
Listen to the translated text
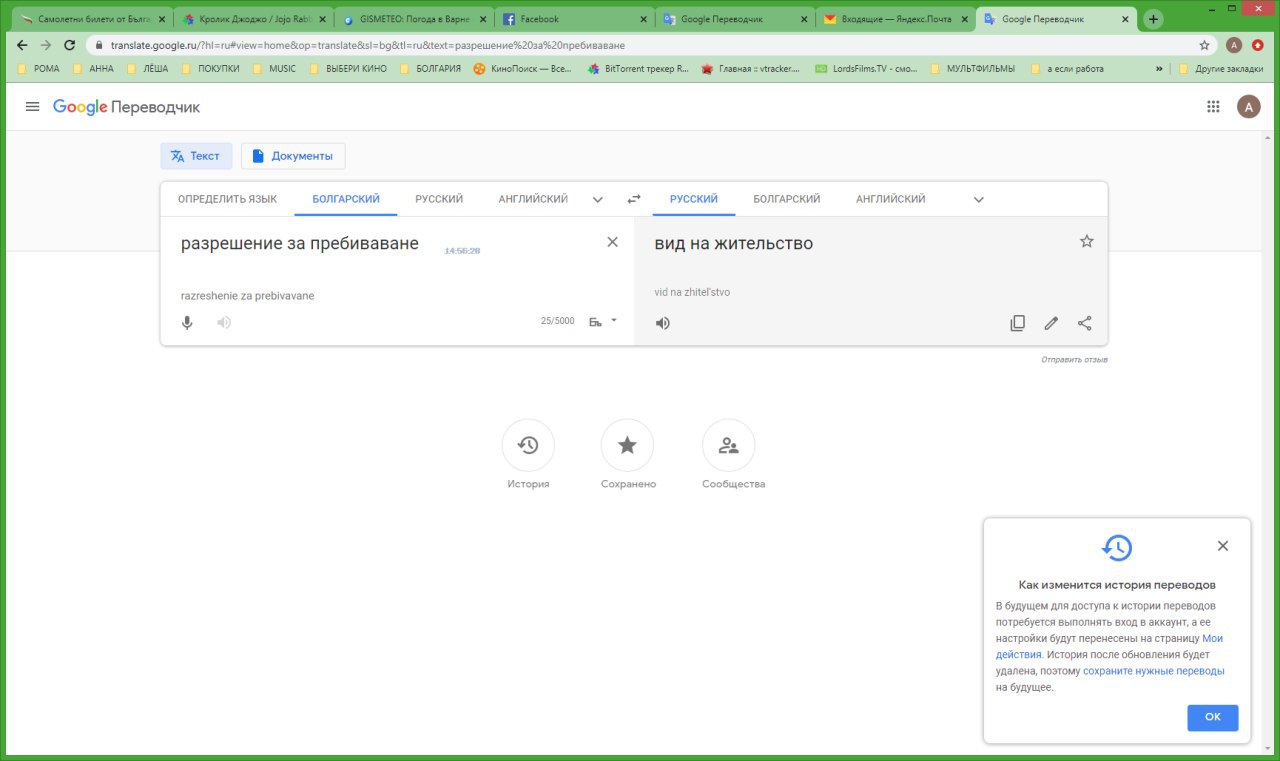(x=662, y=323)
